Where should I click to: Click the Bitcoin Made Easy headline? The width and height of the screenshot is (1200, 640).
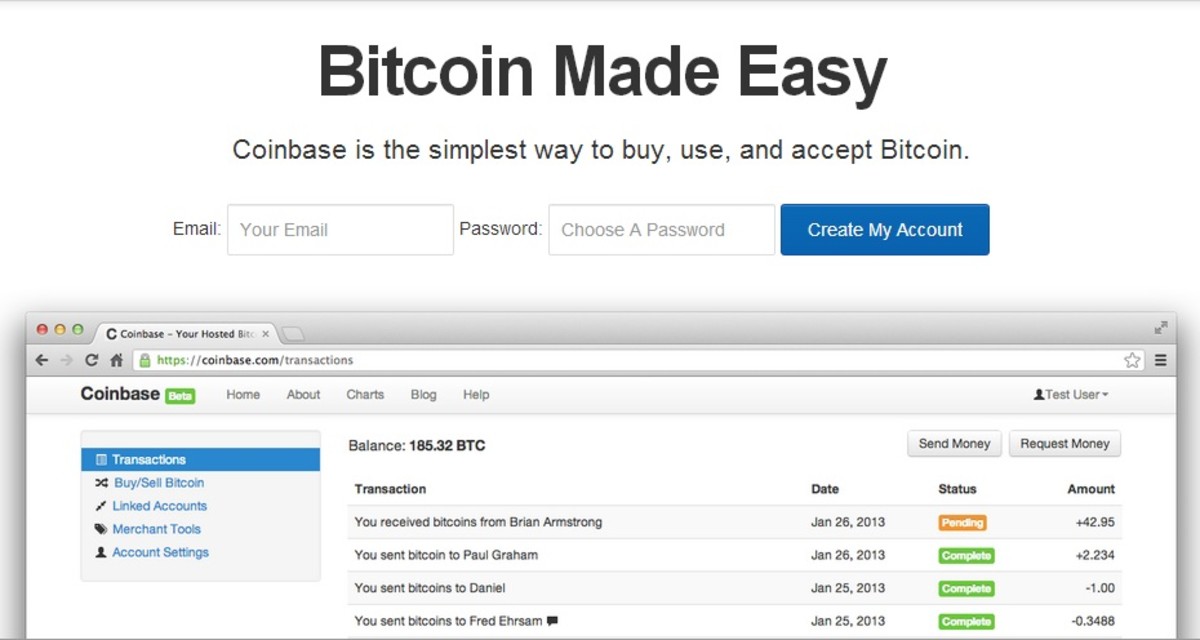coord(602,72)
